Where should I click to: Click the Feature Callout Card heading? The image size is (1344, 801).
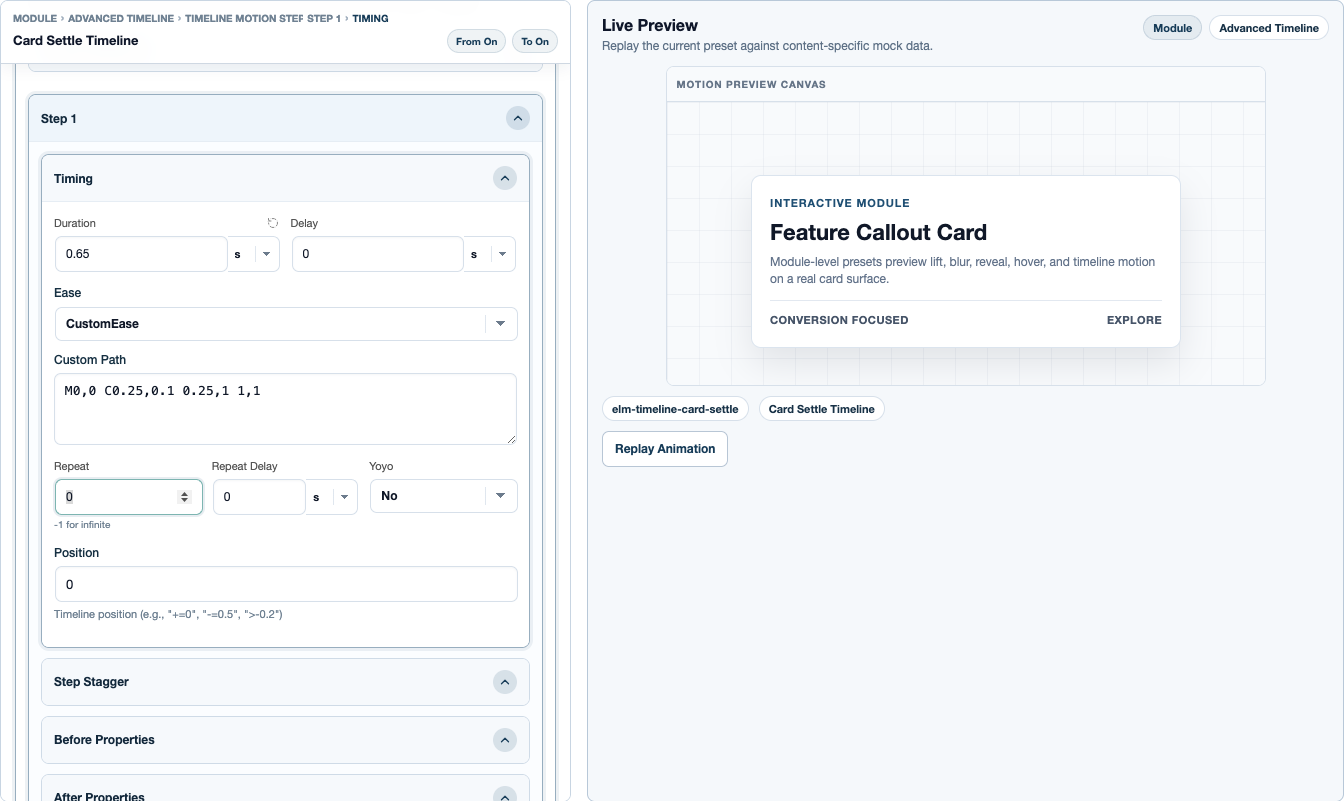tap(878, 233)
